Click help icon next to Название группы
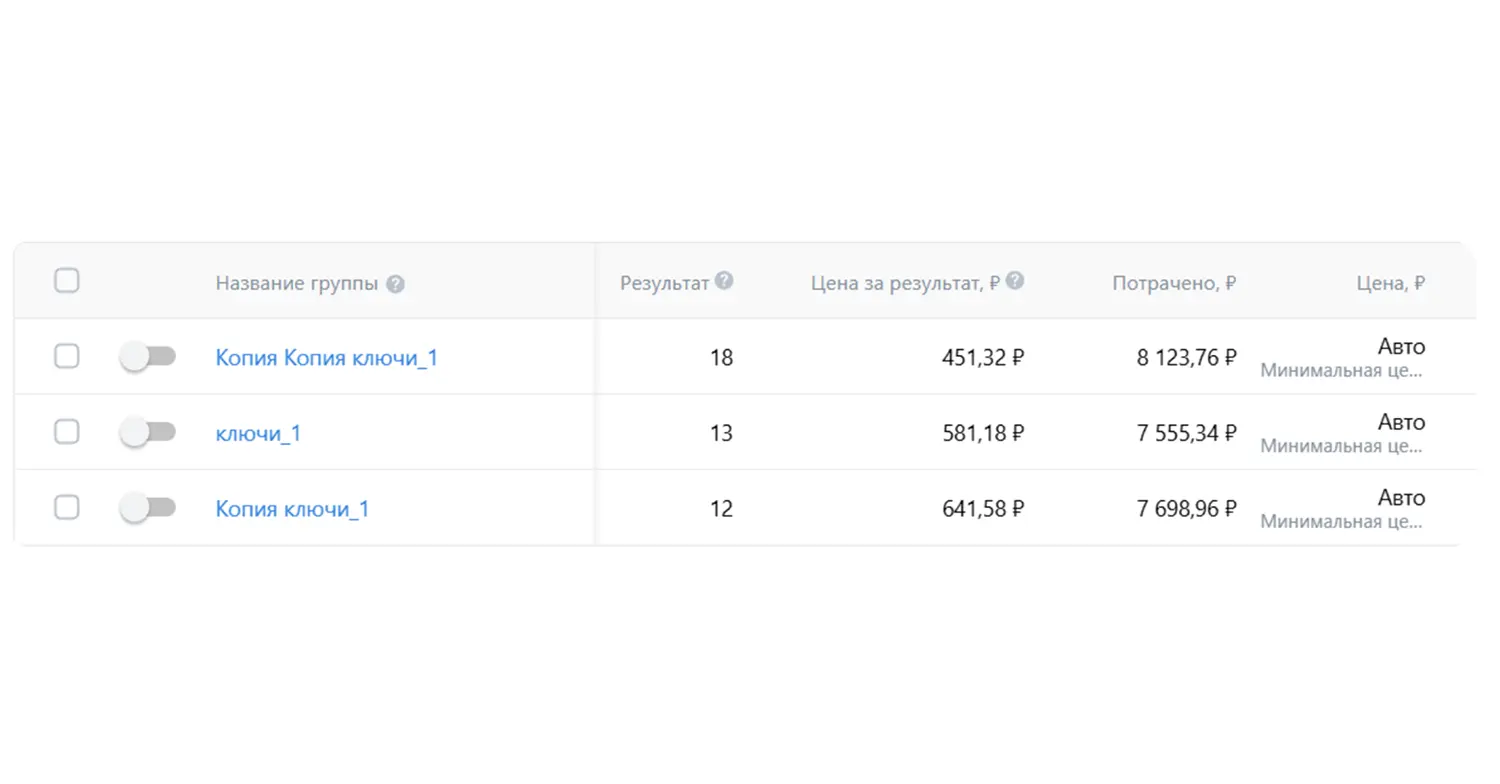The height and width of the screenshot is (784, 1500). (x=396, y=284)
